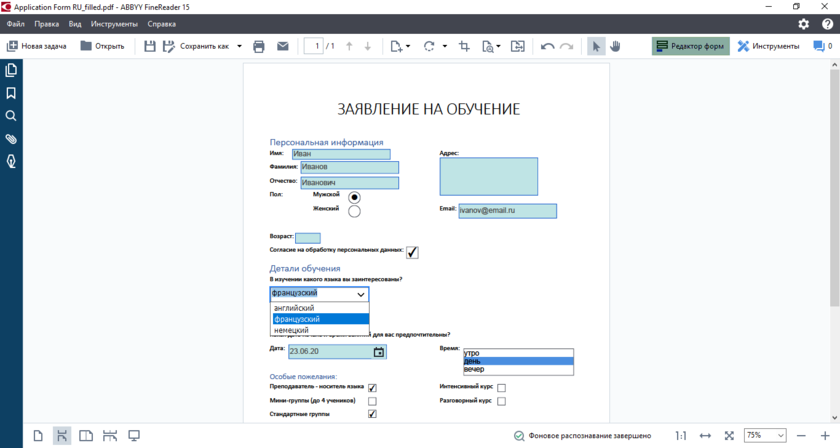Select the Женский radio button
Image resolution: width=840 pixels, height=448 pixels.
tap(354, 211)
